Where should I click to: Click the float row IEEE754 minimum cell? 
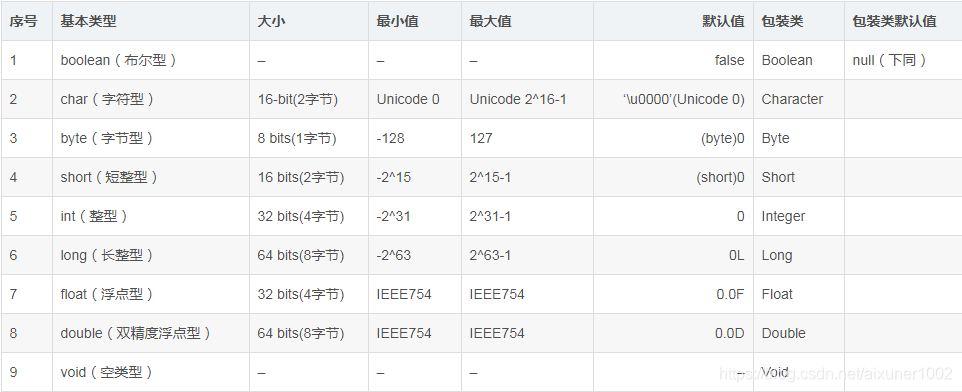(415, 294)
